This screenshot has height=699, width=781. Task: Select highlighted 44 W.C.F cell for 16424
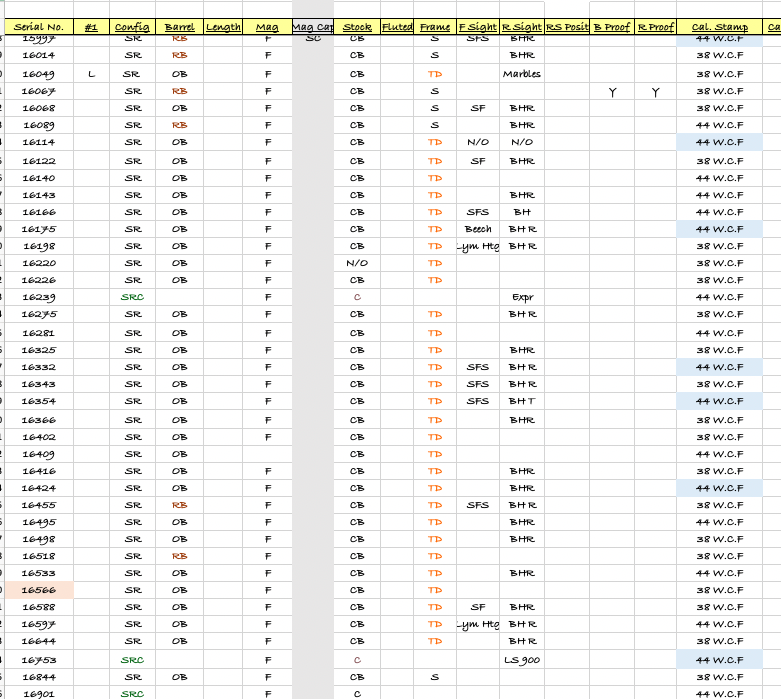(x=719, y=488)
